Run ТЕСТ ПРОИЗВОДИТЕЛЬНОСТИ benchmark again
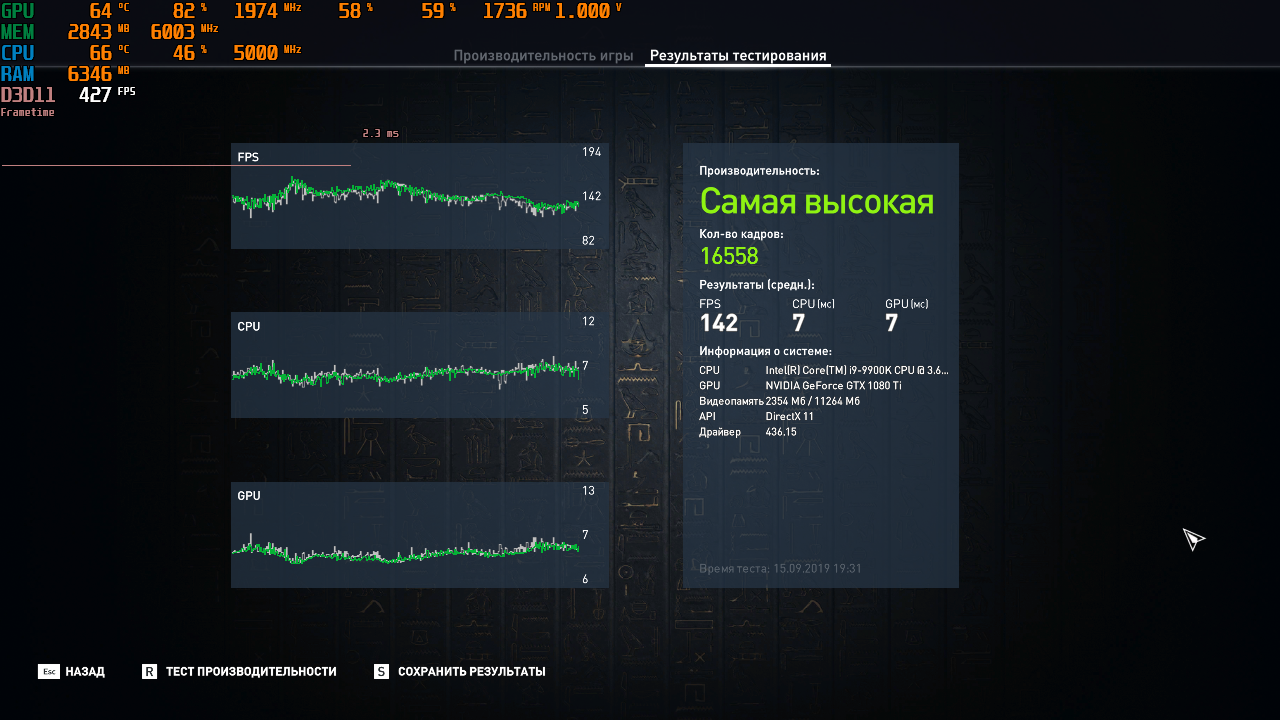The image size is (1280, 720). pyautogui.click(x=239, y=672)
